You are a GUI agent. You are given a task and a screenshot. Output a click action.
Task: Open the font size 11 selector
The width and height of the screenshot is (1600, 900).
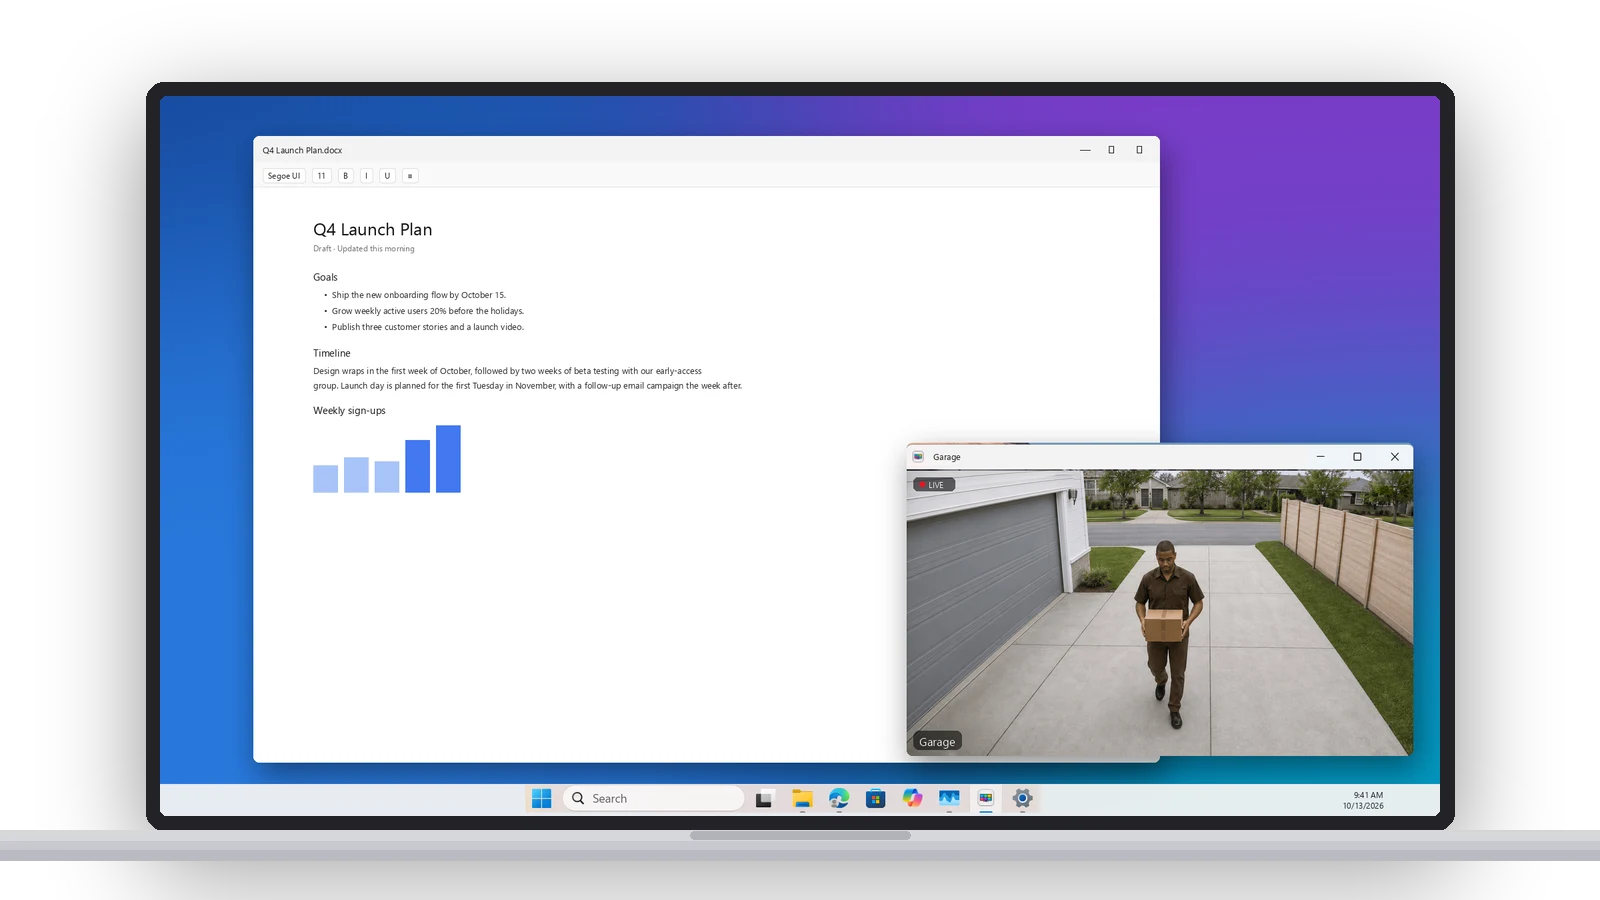pos(321,176)
